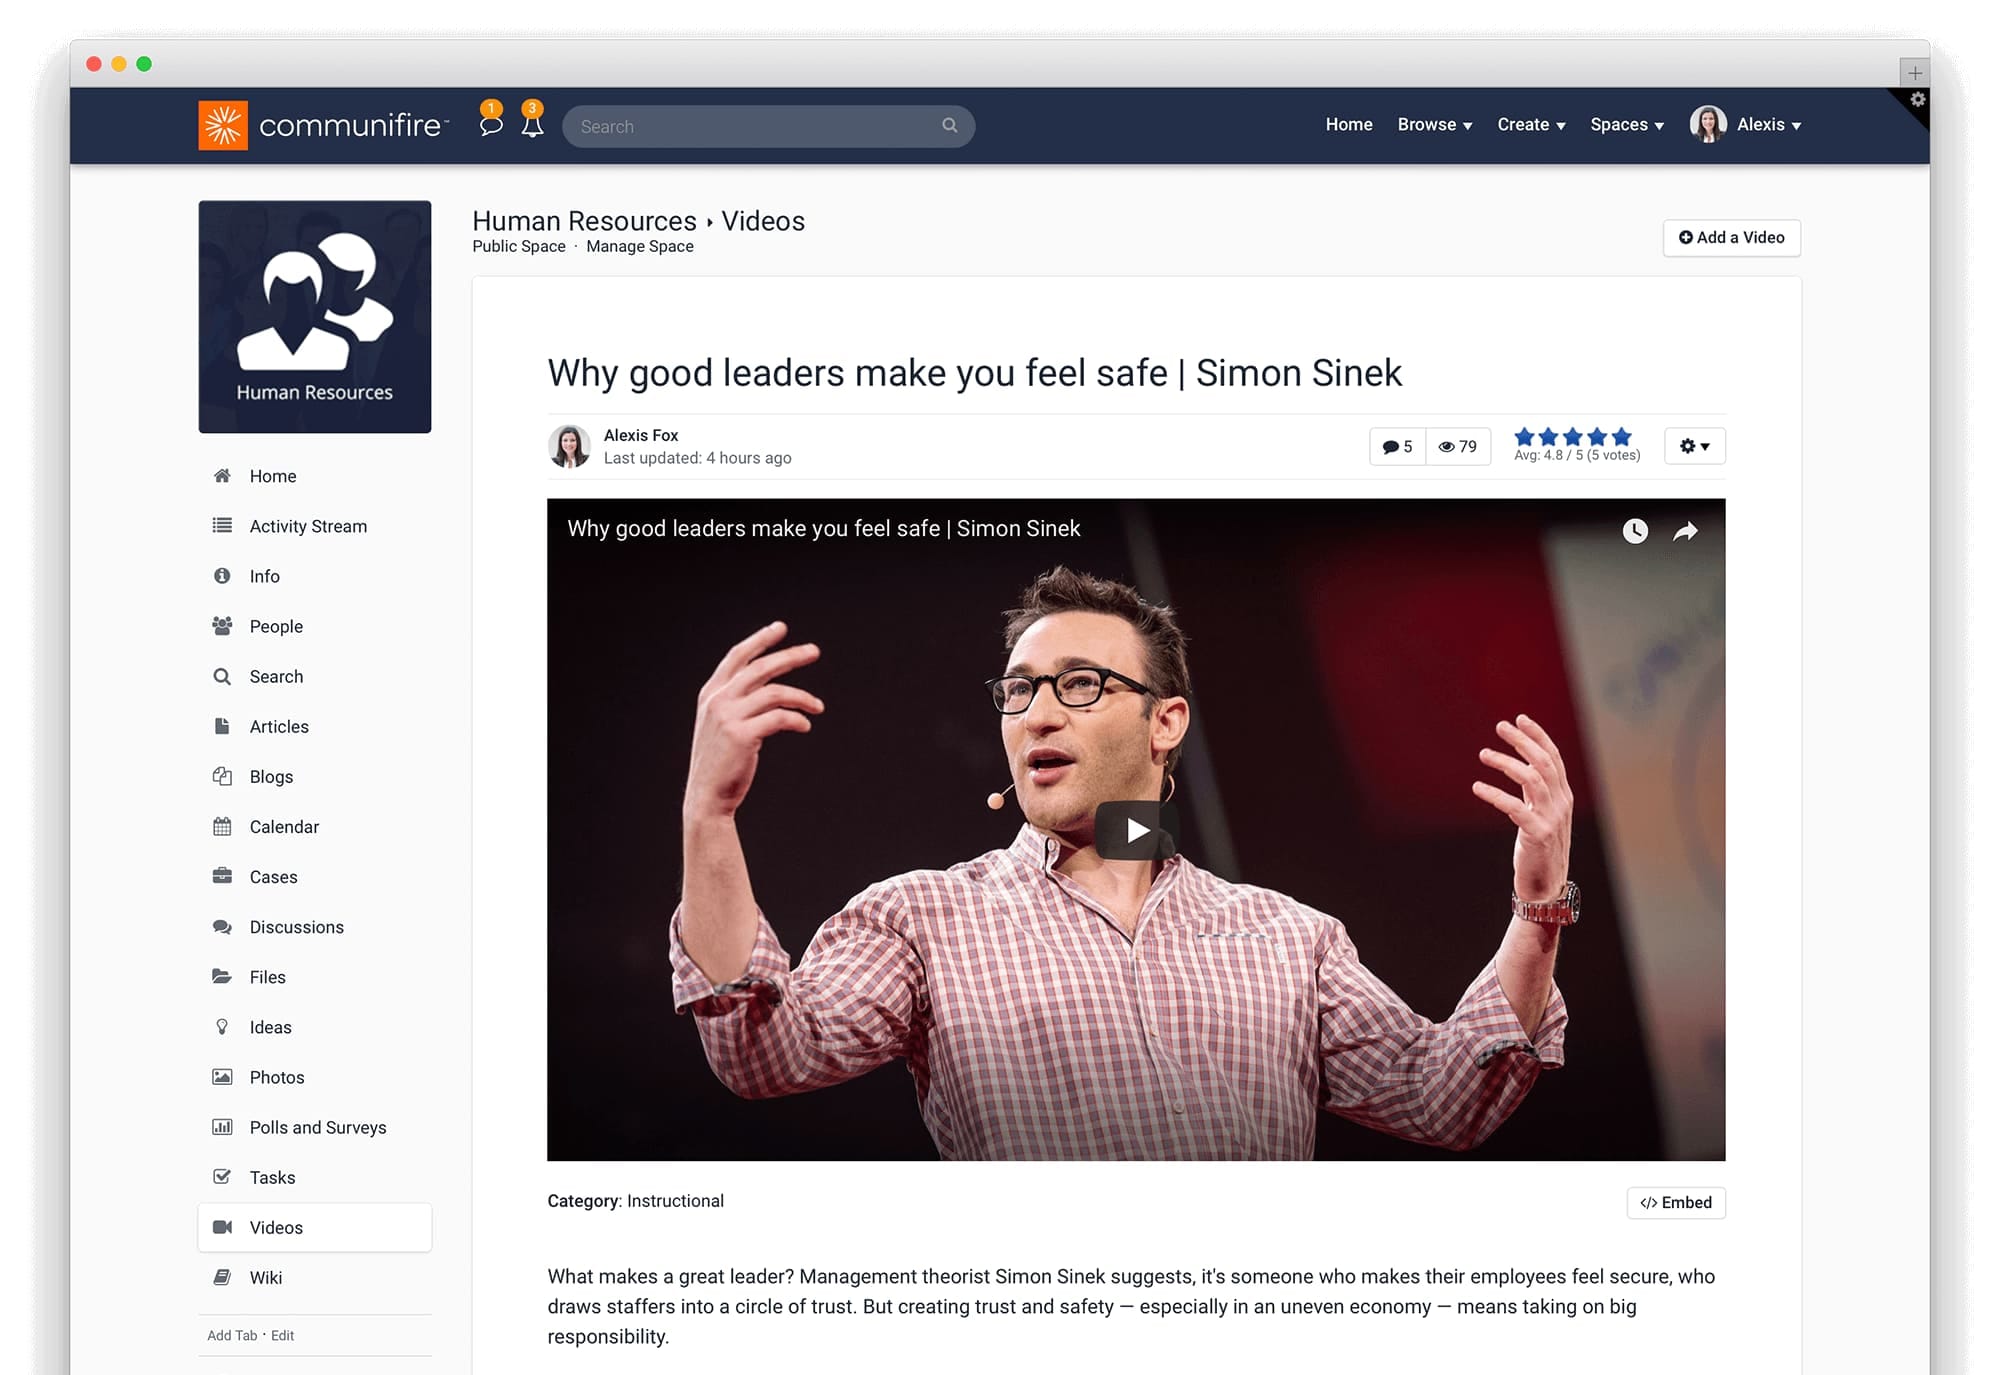Viewport: 2000px width, 1375px height.
Task: Click the Embed button
Action: point(1676,1202)
